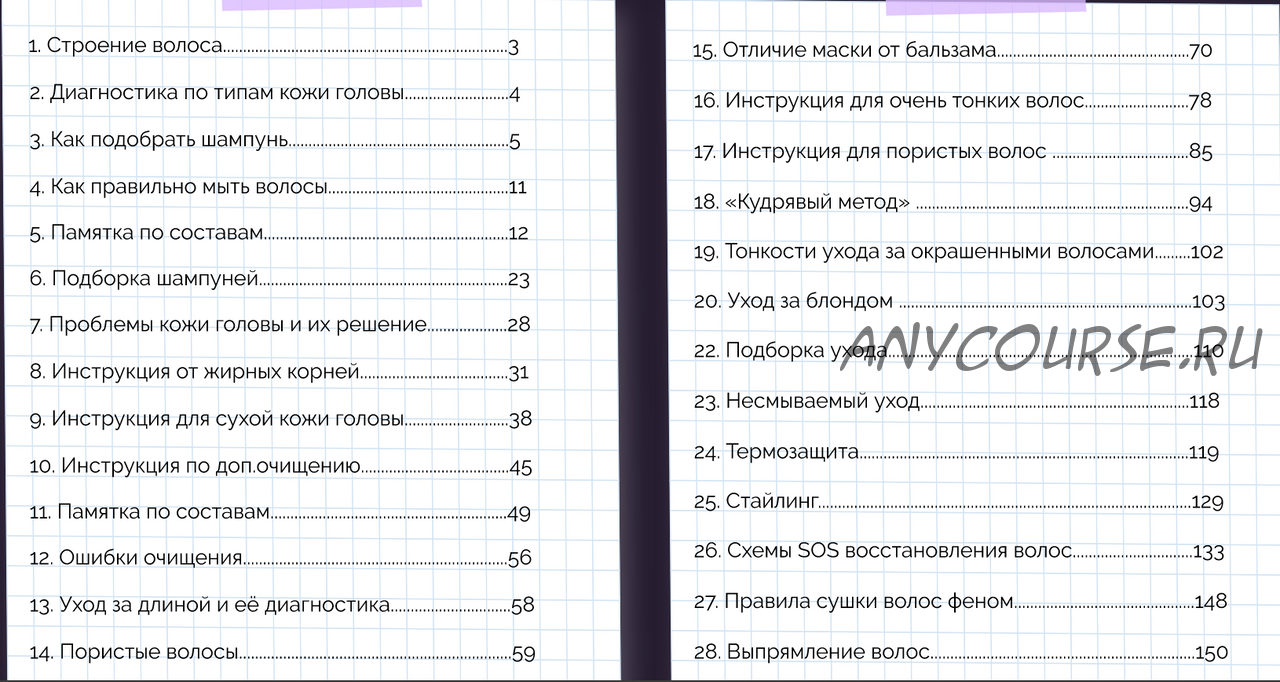Click page number 150 next to «Выпрямление волос»

1211,652
